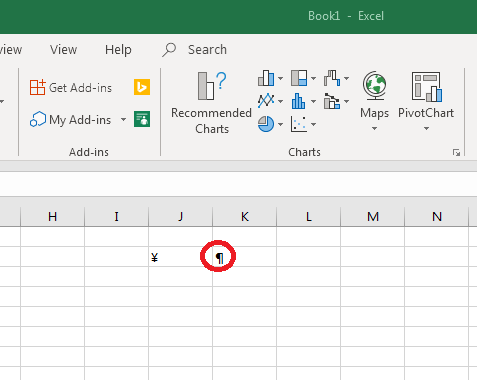This screenshot has width=477, height=380.
Task: Open Charts dialog launcher
Action: [x=456, y=152]
